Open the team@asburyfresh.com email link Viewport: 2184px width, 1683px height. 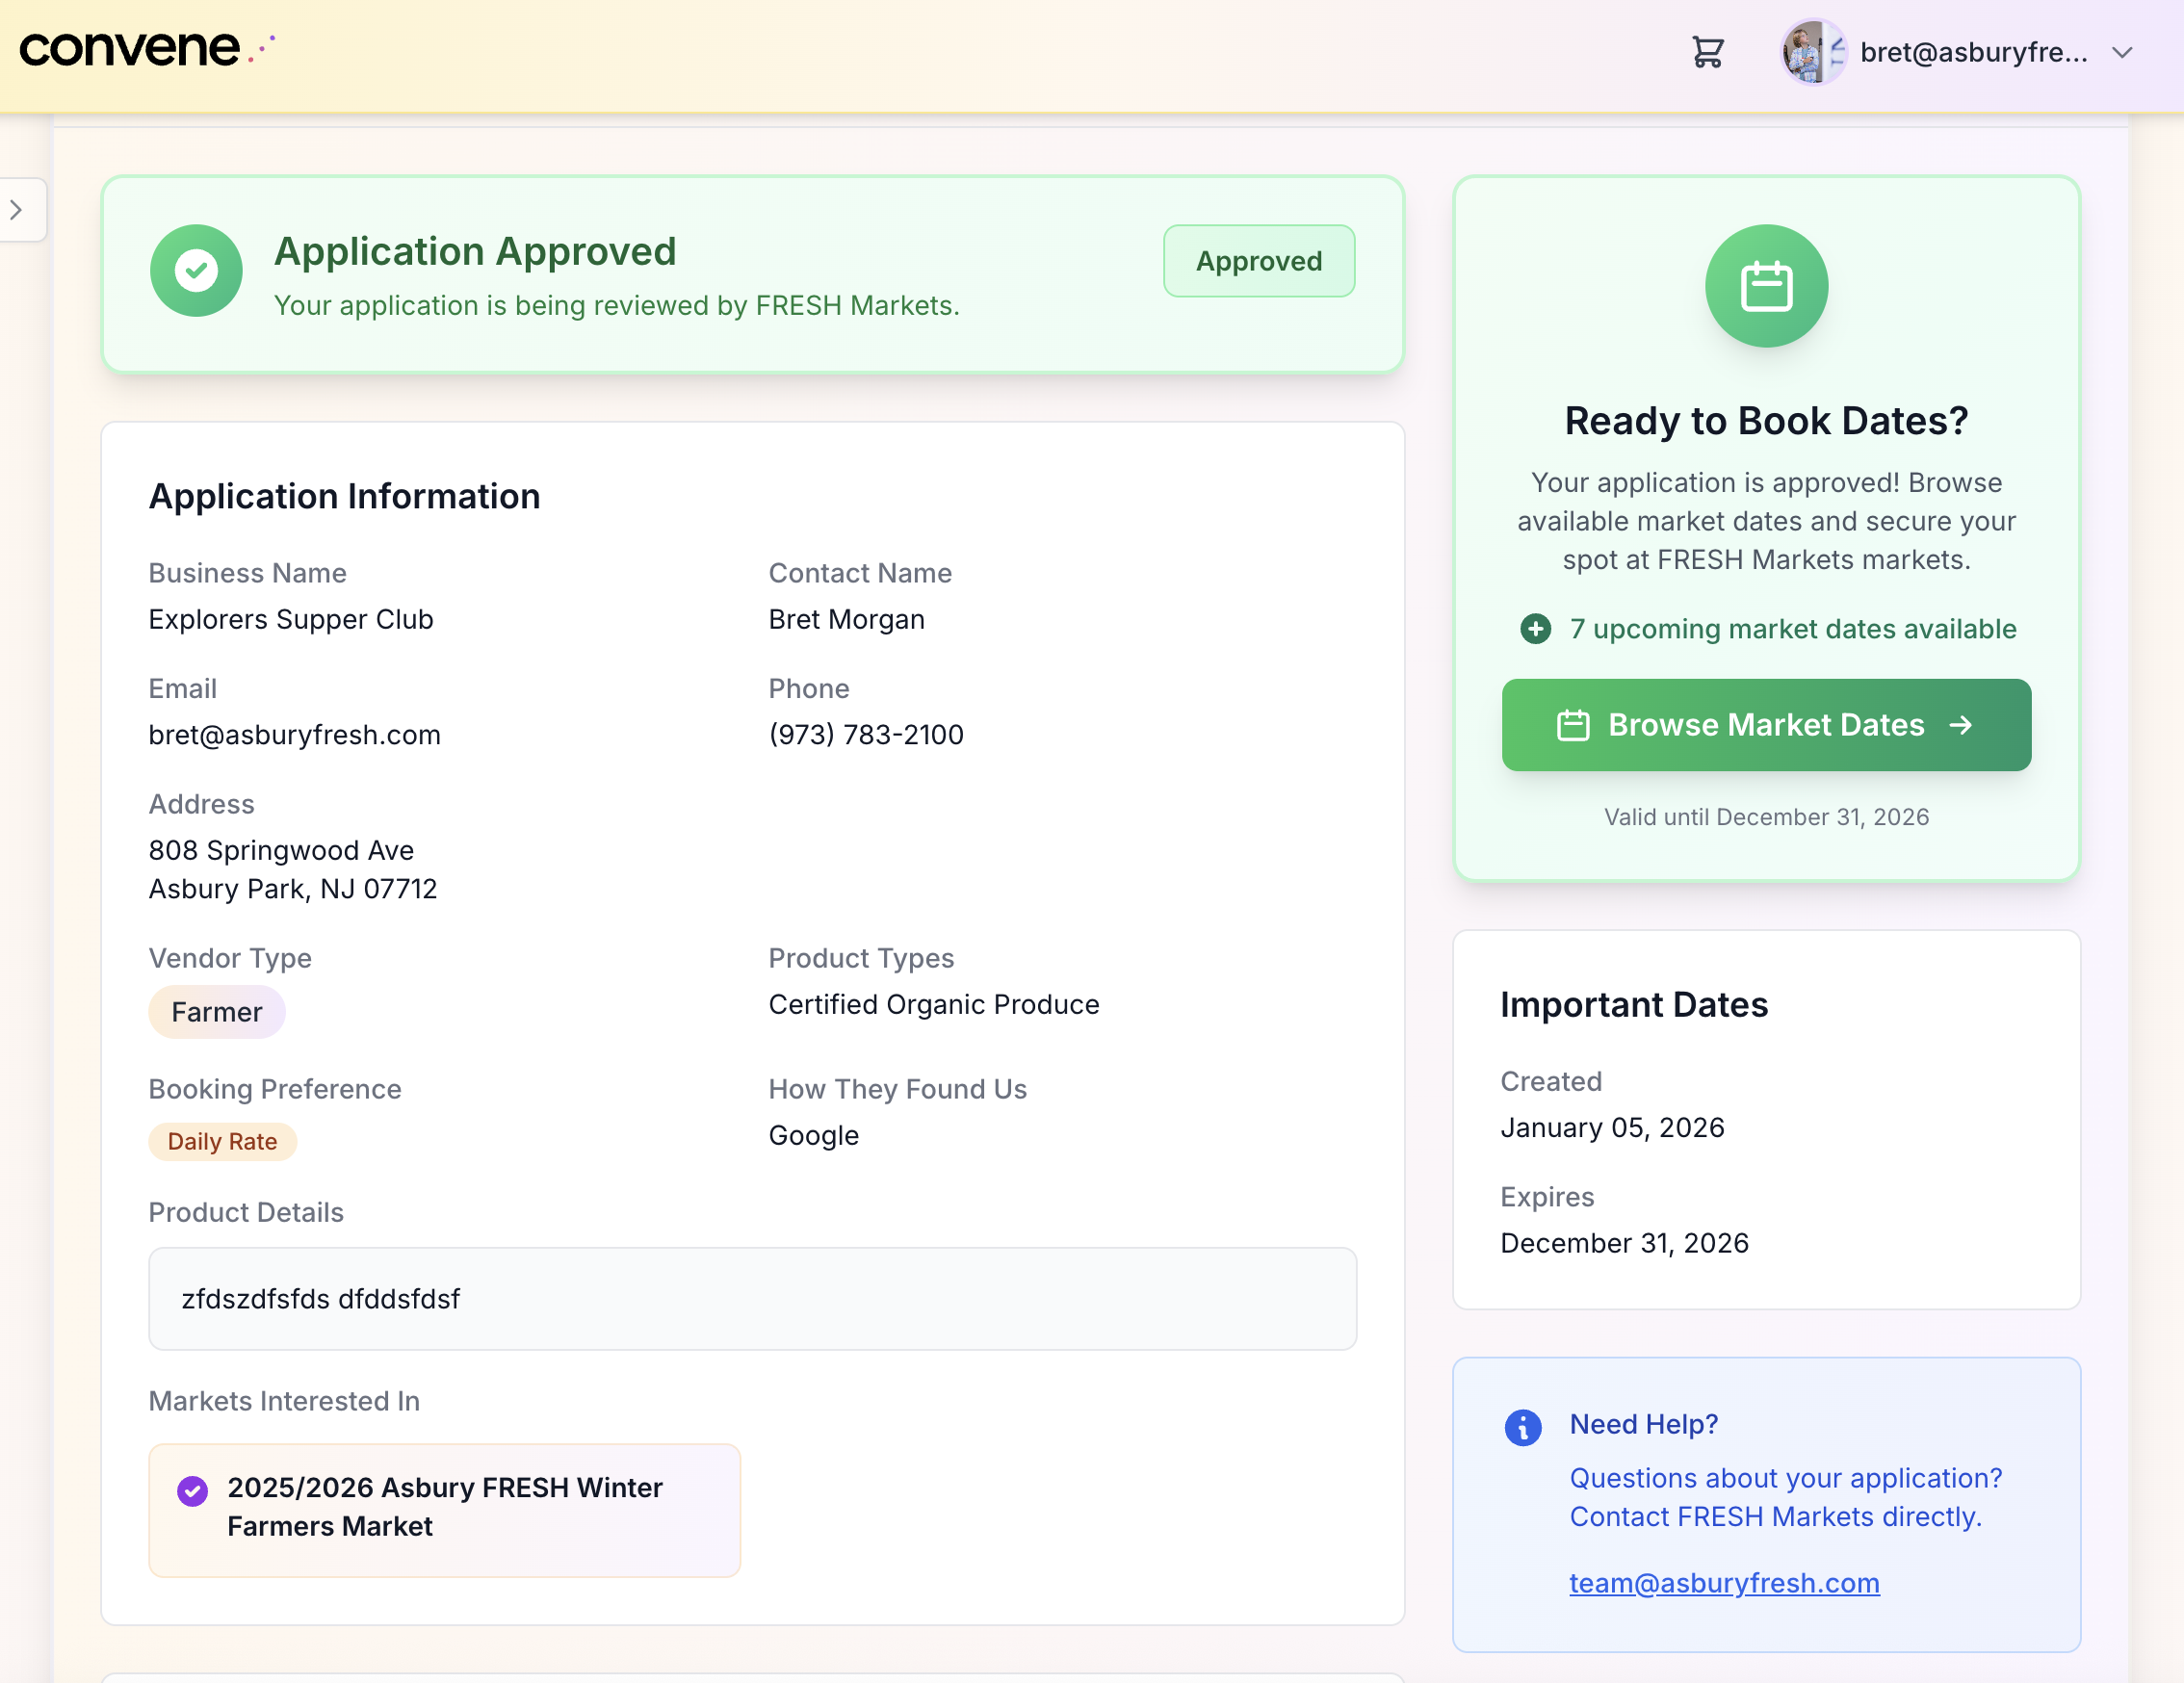1723,1583
